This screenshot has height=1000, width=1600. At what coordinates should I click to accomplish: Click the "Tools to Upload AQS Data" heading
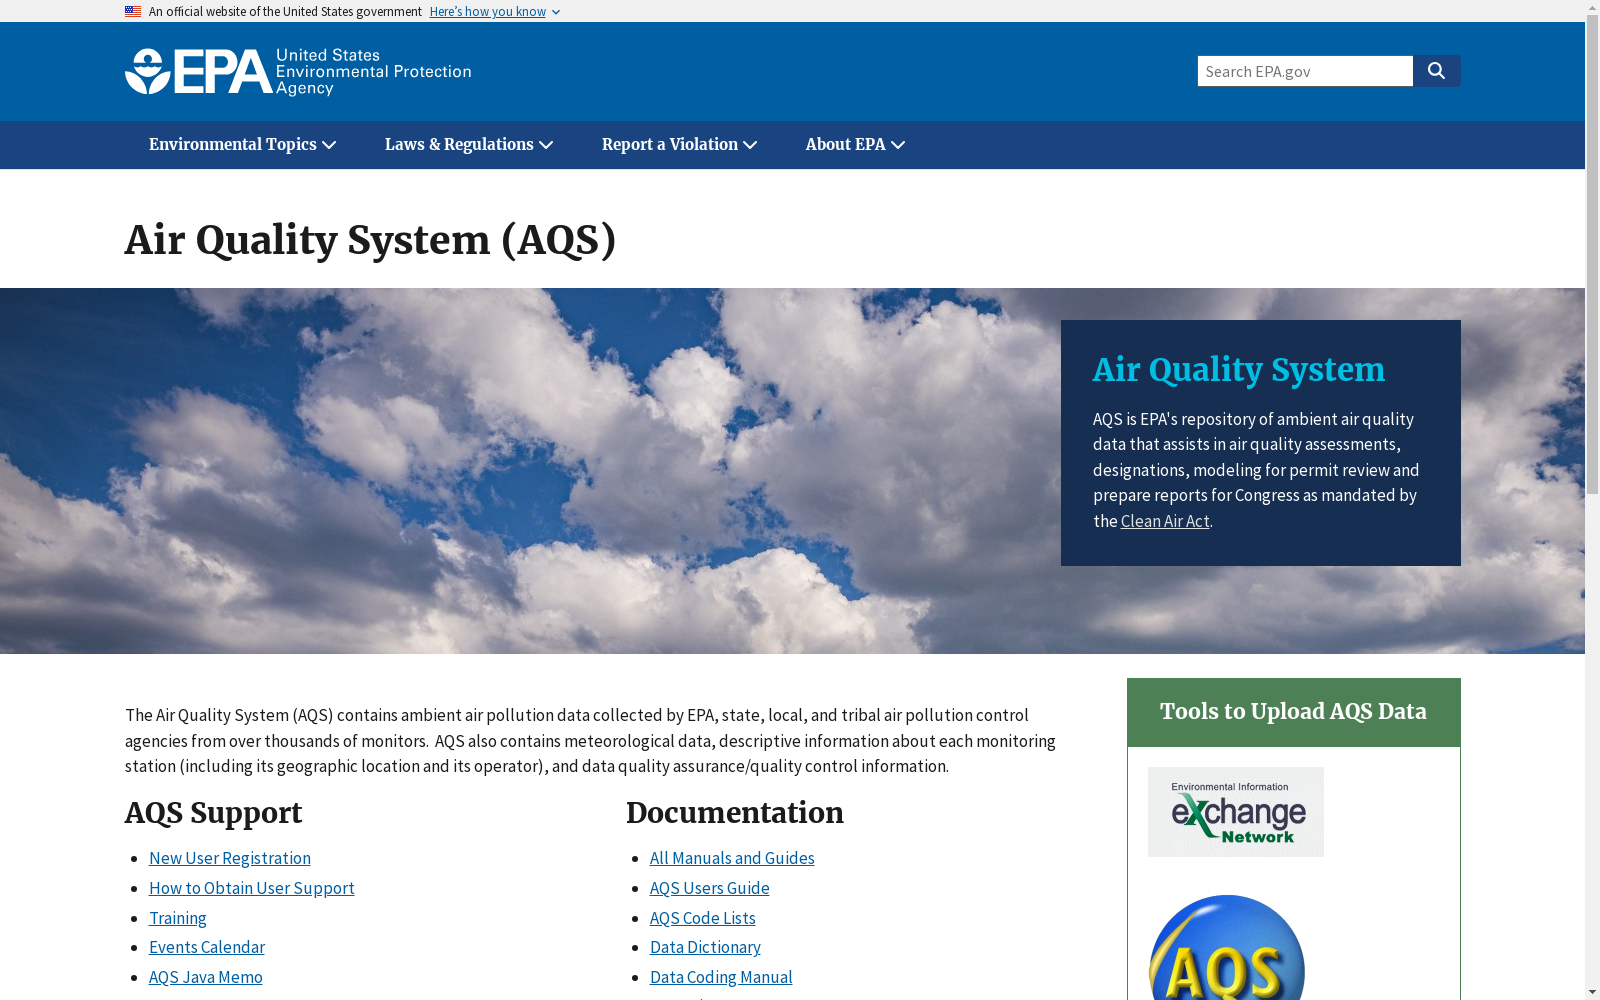coord(1293,712)
